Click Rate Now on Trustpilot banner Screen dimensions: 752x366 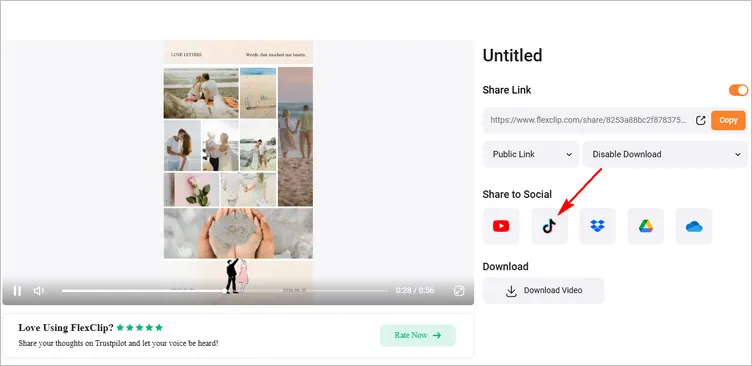coord(418,335)
